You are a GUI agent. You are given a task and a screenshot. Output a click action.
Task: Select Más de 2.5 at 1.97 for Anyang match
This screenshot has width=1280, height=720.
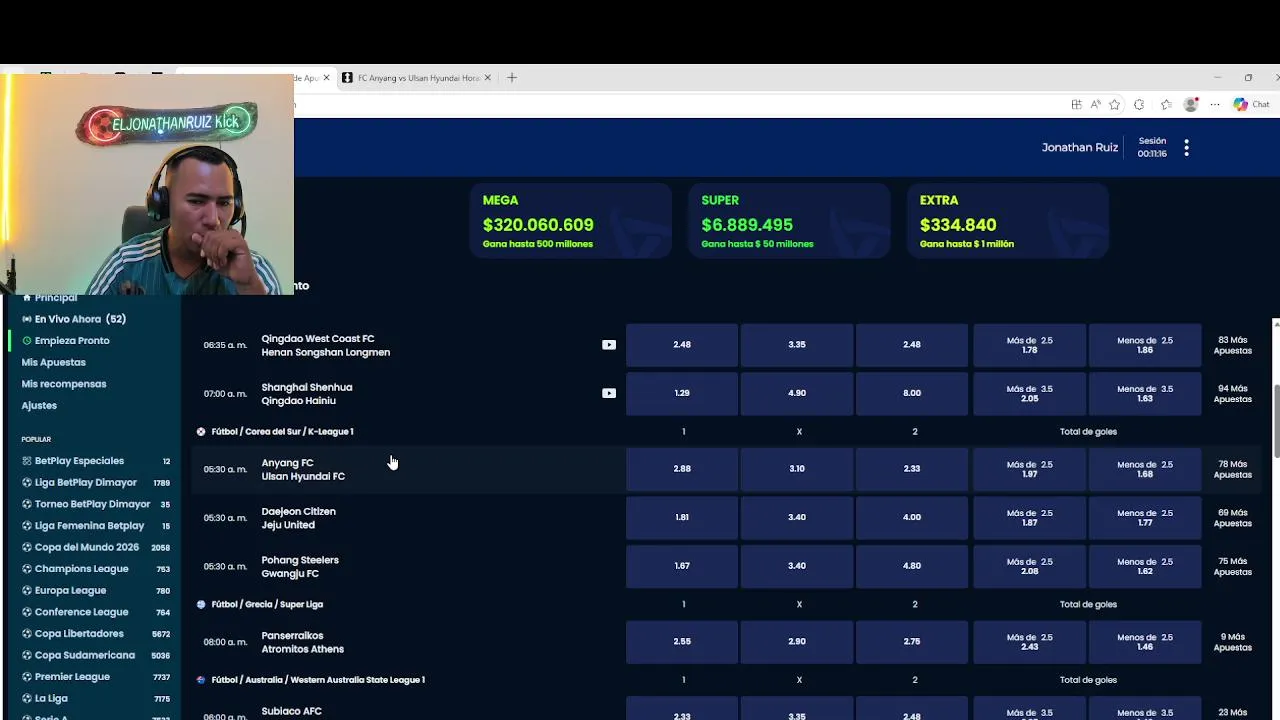pos(1030,469)
